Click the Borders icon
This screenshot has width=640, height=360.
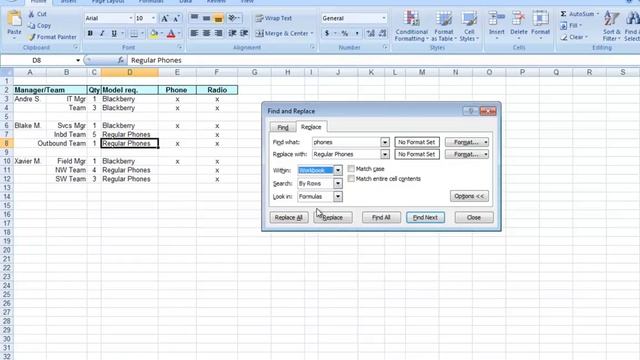tap(134, 33)
